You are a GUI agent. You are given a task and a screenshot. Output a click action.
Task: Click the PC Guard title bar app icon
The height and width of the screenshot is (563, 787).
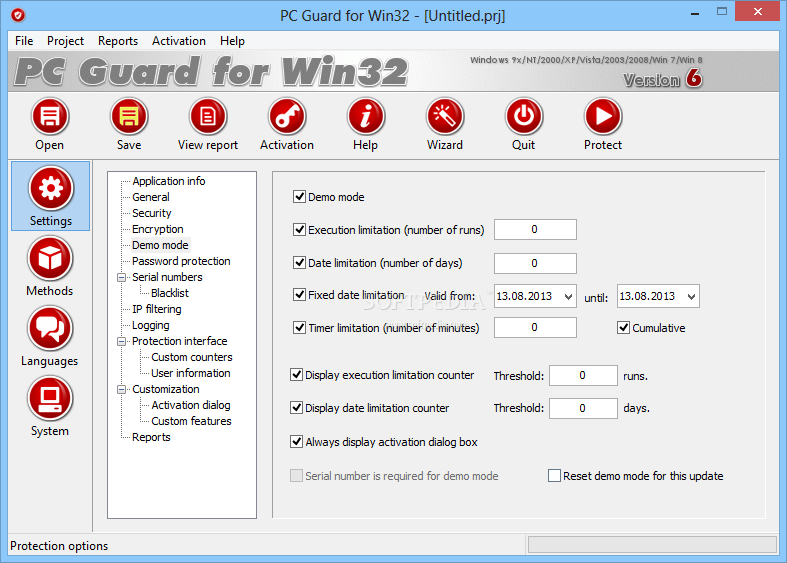point(18,16)
